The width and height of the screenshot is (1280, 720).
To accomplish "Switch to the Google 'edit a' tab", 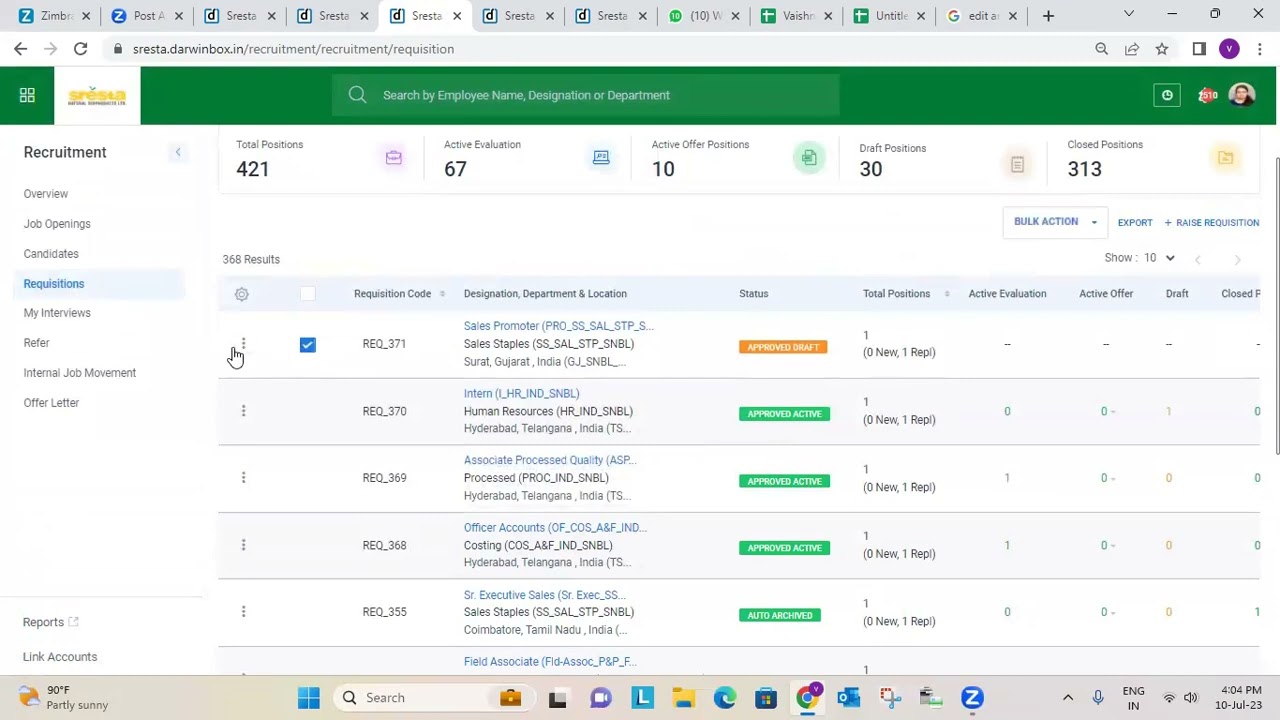I will 983,16.
